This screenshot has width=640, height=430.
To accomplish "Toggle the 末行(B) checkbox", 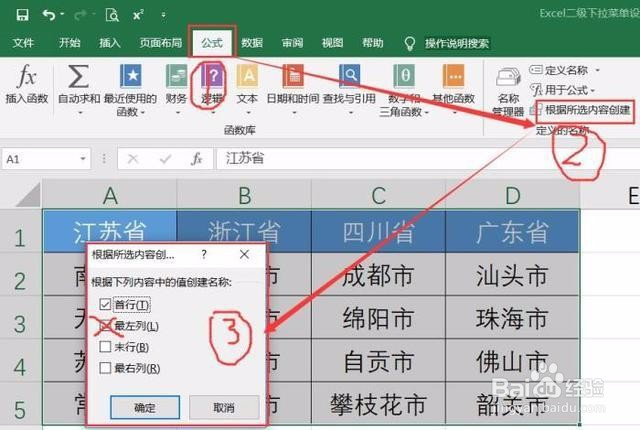I will (x=105, y=347).
